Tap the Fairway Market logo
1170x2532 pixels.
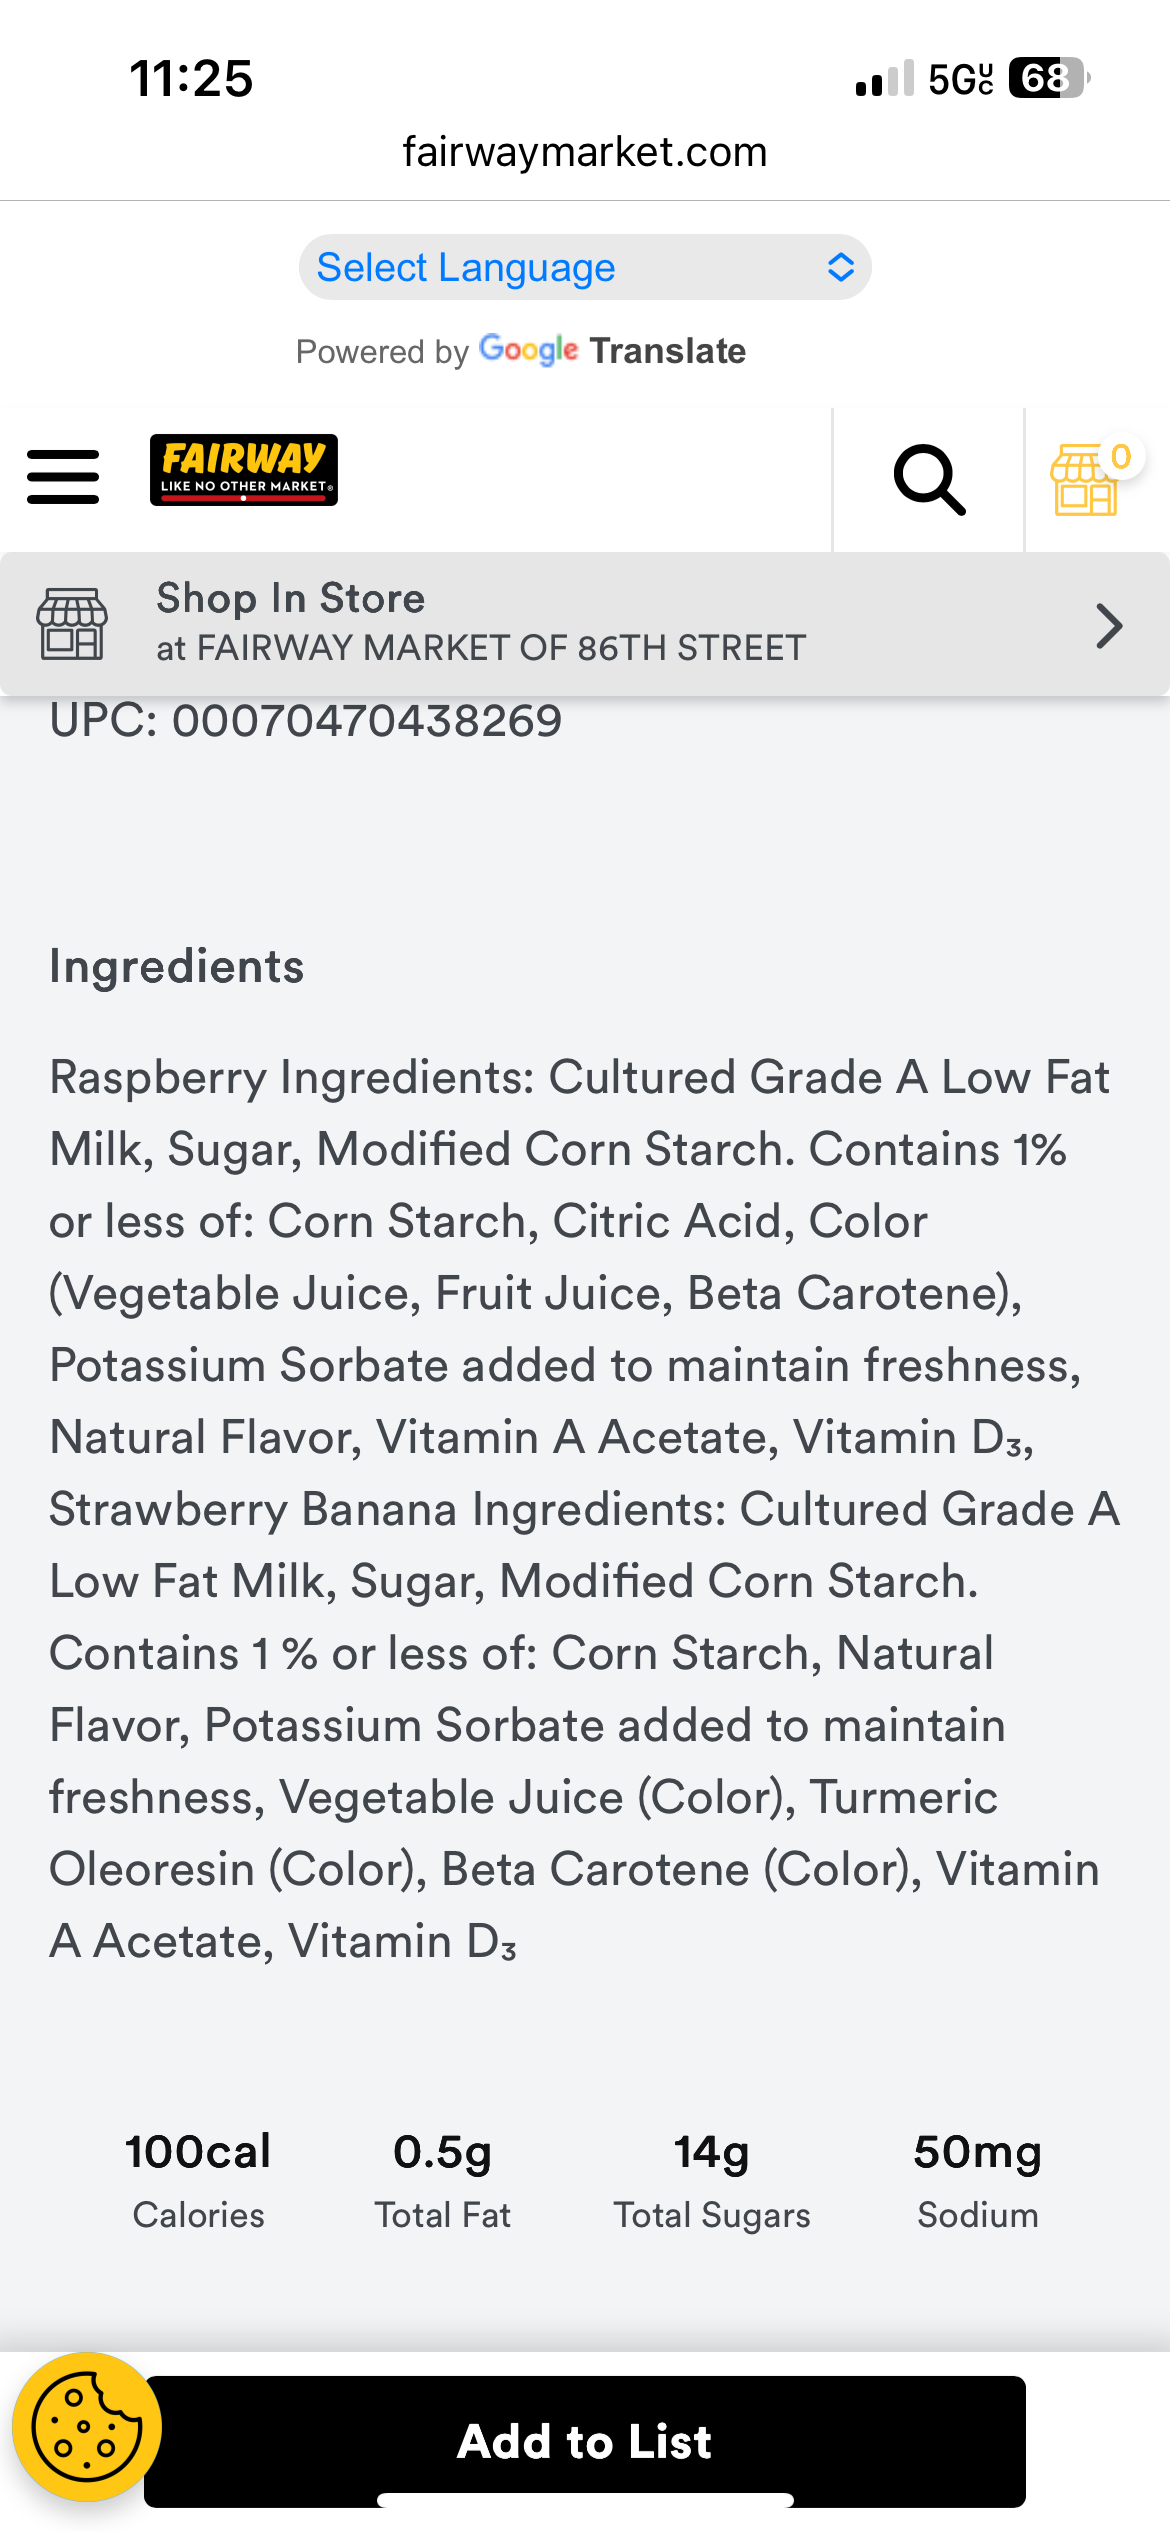[243, 470]
